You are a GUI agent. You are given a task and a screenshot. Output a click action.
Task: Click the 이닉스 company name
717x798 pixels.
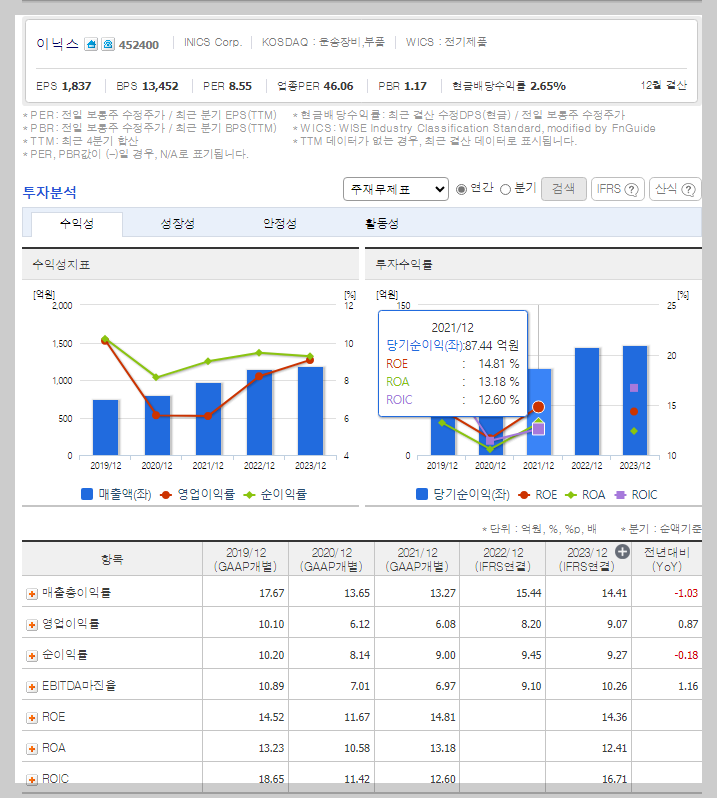point(58,44)
